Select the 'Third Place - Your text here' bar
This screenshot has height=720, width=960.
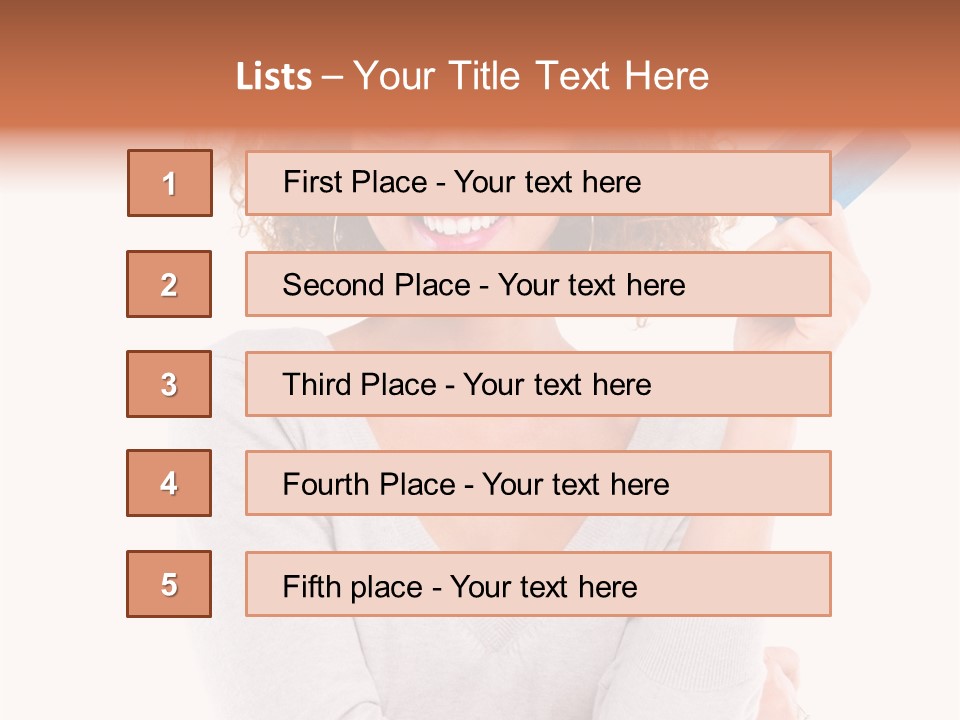(538, 384)
